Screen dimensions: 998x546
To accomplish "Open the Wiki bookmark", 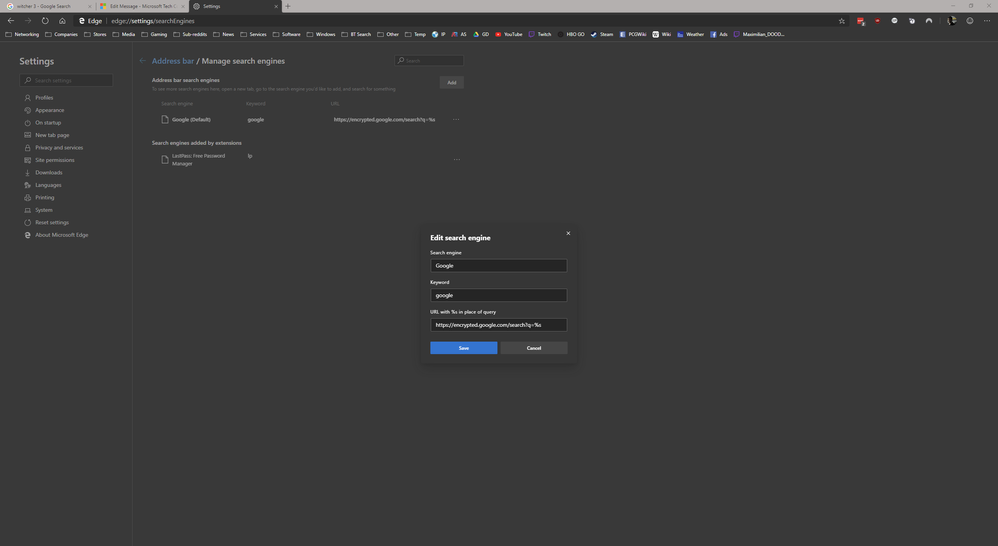I will (661, 34).
